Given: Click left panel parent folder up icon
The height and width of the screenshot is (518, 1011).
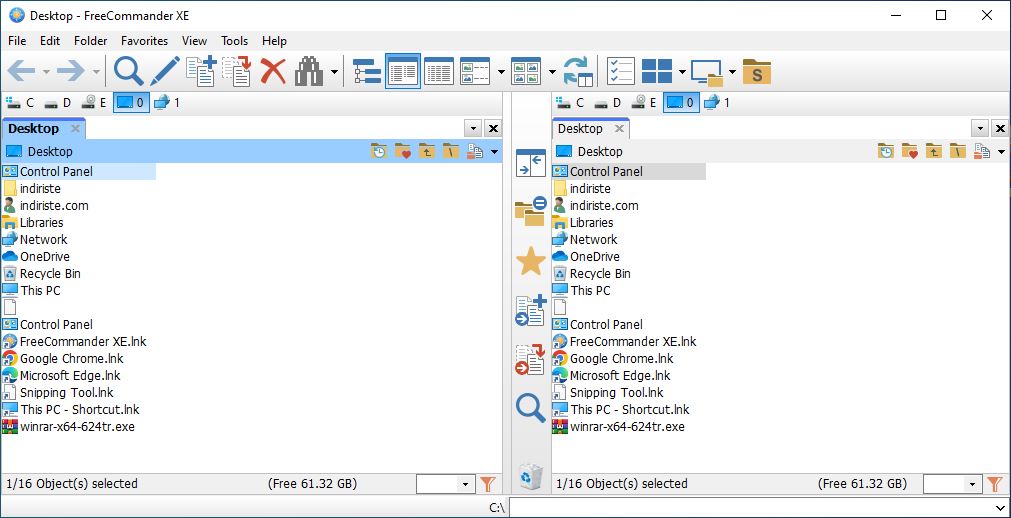Looking at the screenshot, I should (x=427, y=152).
